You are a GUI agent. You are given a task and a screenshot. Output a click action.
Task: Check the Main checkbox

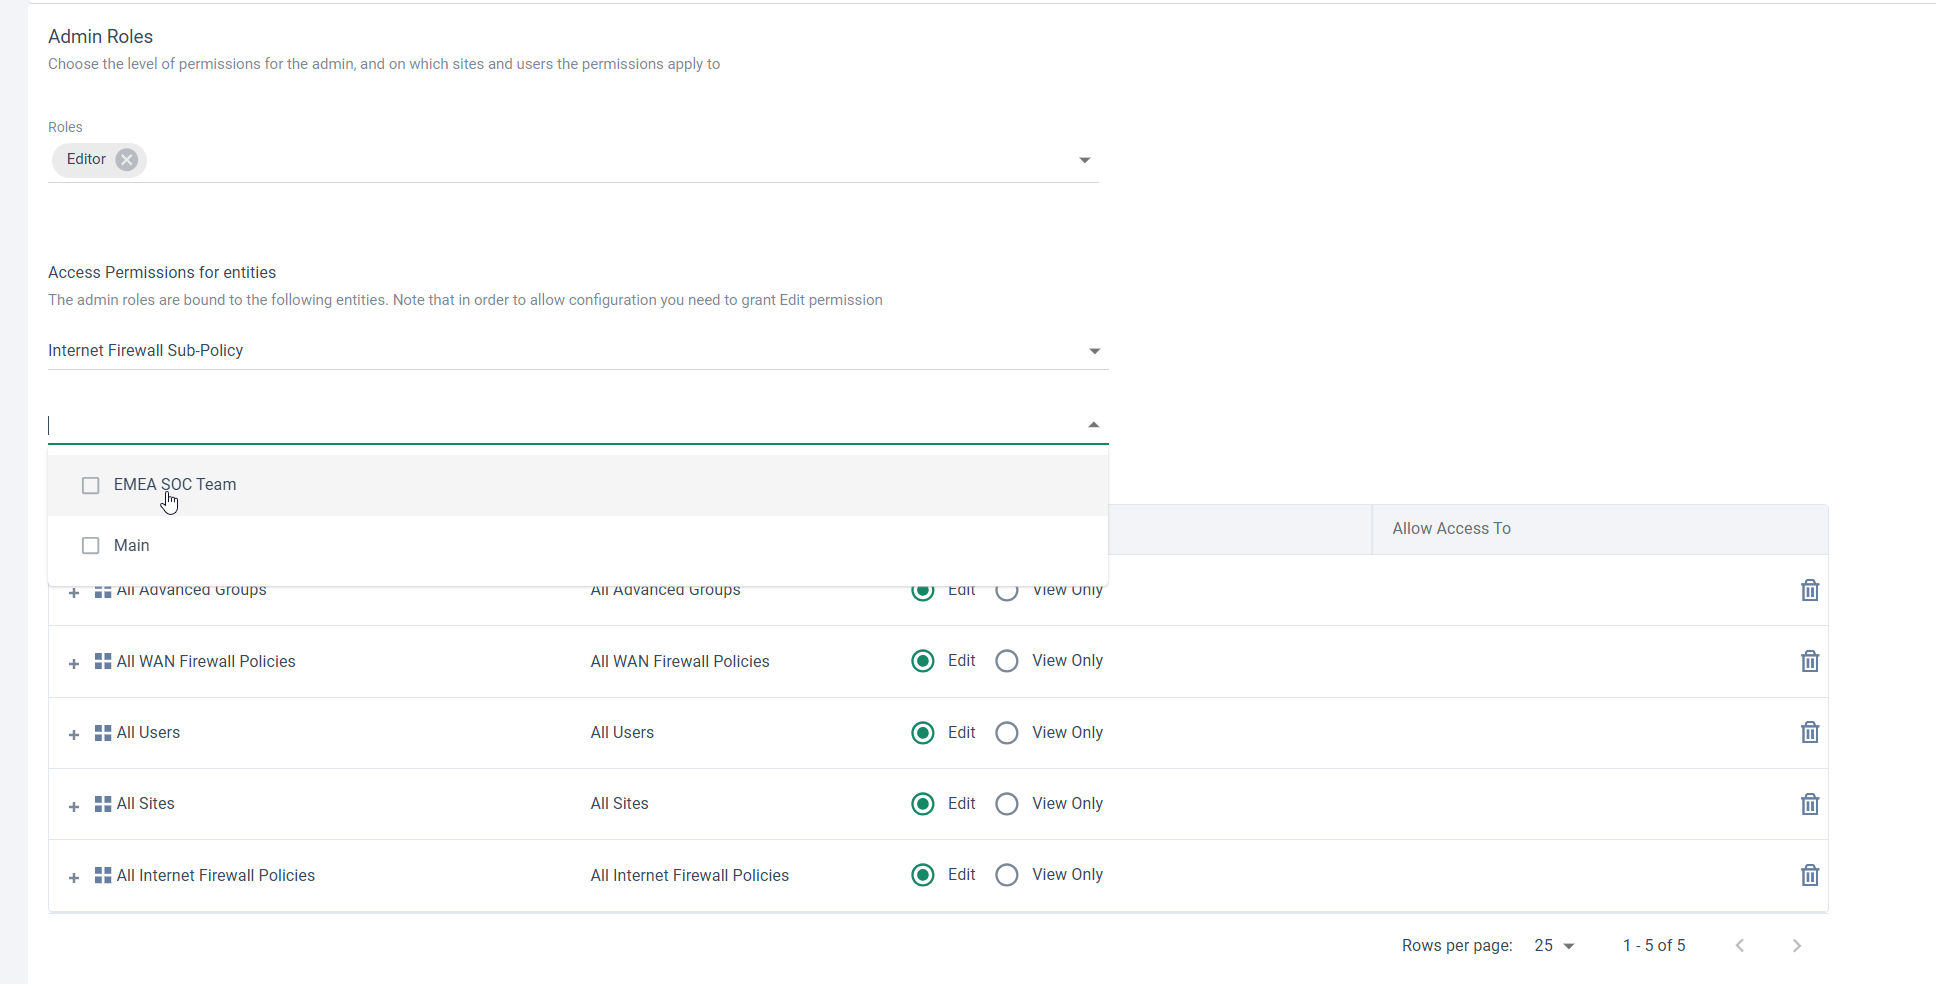tap(90, 545)
